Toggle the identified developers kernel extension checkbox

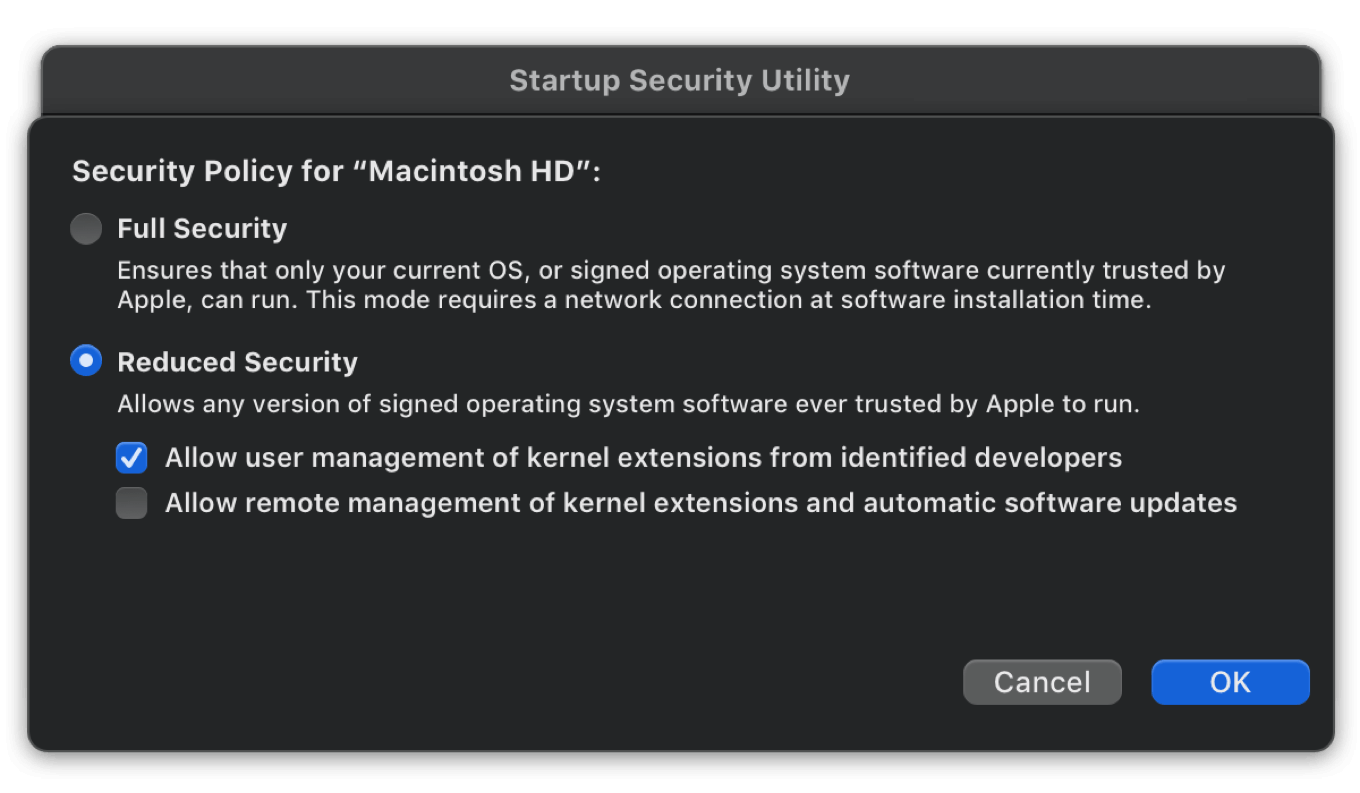click(x=131, y=457)
